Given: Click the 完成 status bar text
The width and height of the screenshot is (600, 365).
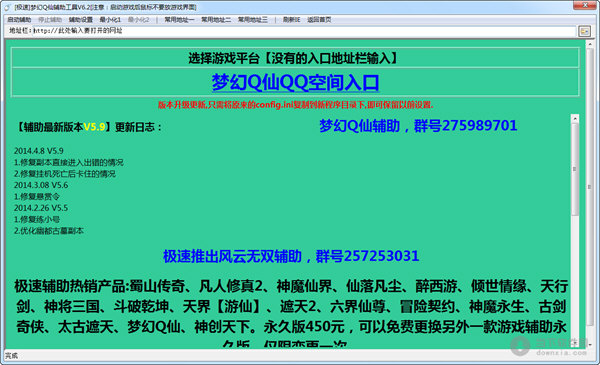Looking at the screenshot, I should click(11, 355).
